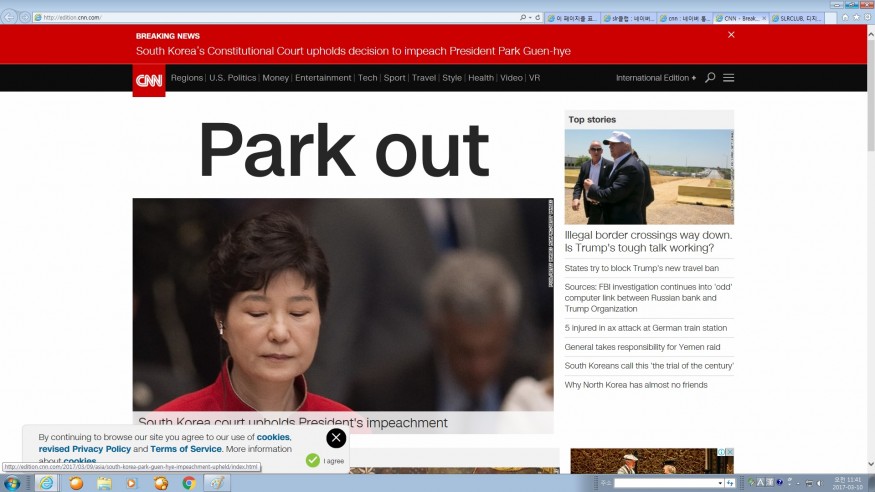Image resolution: width=875 pixels, height=492 pixels.
Task: Open 'States try to block Trump's new travel ban'
Action: [641, 268]
